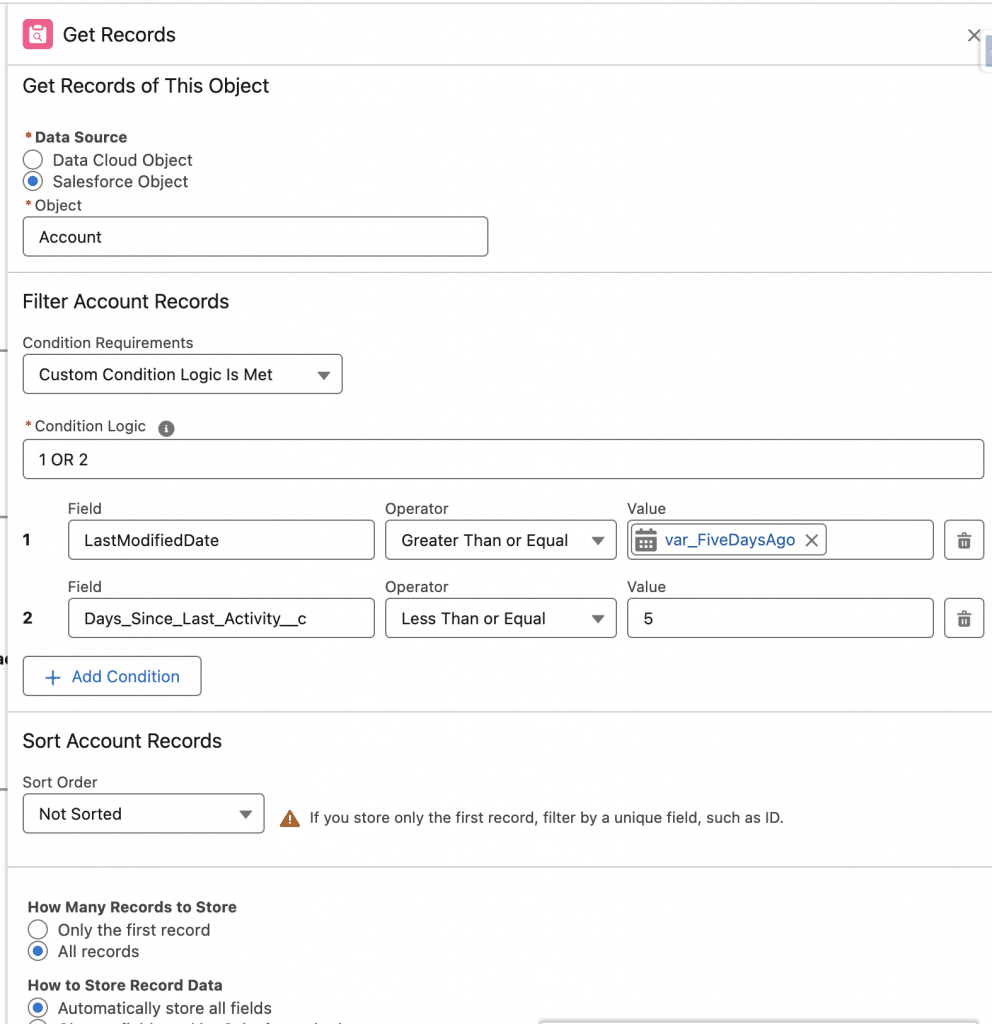Click the Get Records pink header icon
This screenshot has width=992, height=1024.
[38, 35]
